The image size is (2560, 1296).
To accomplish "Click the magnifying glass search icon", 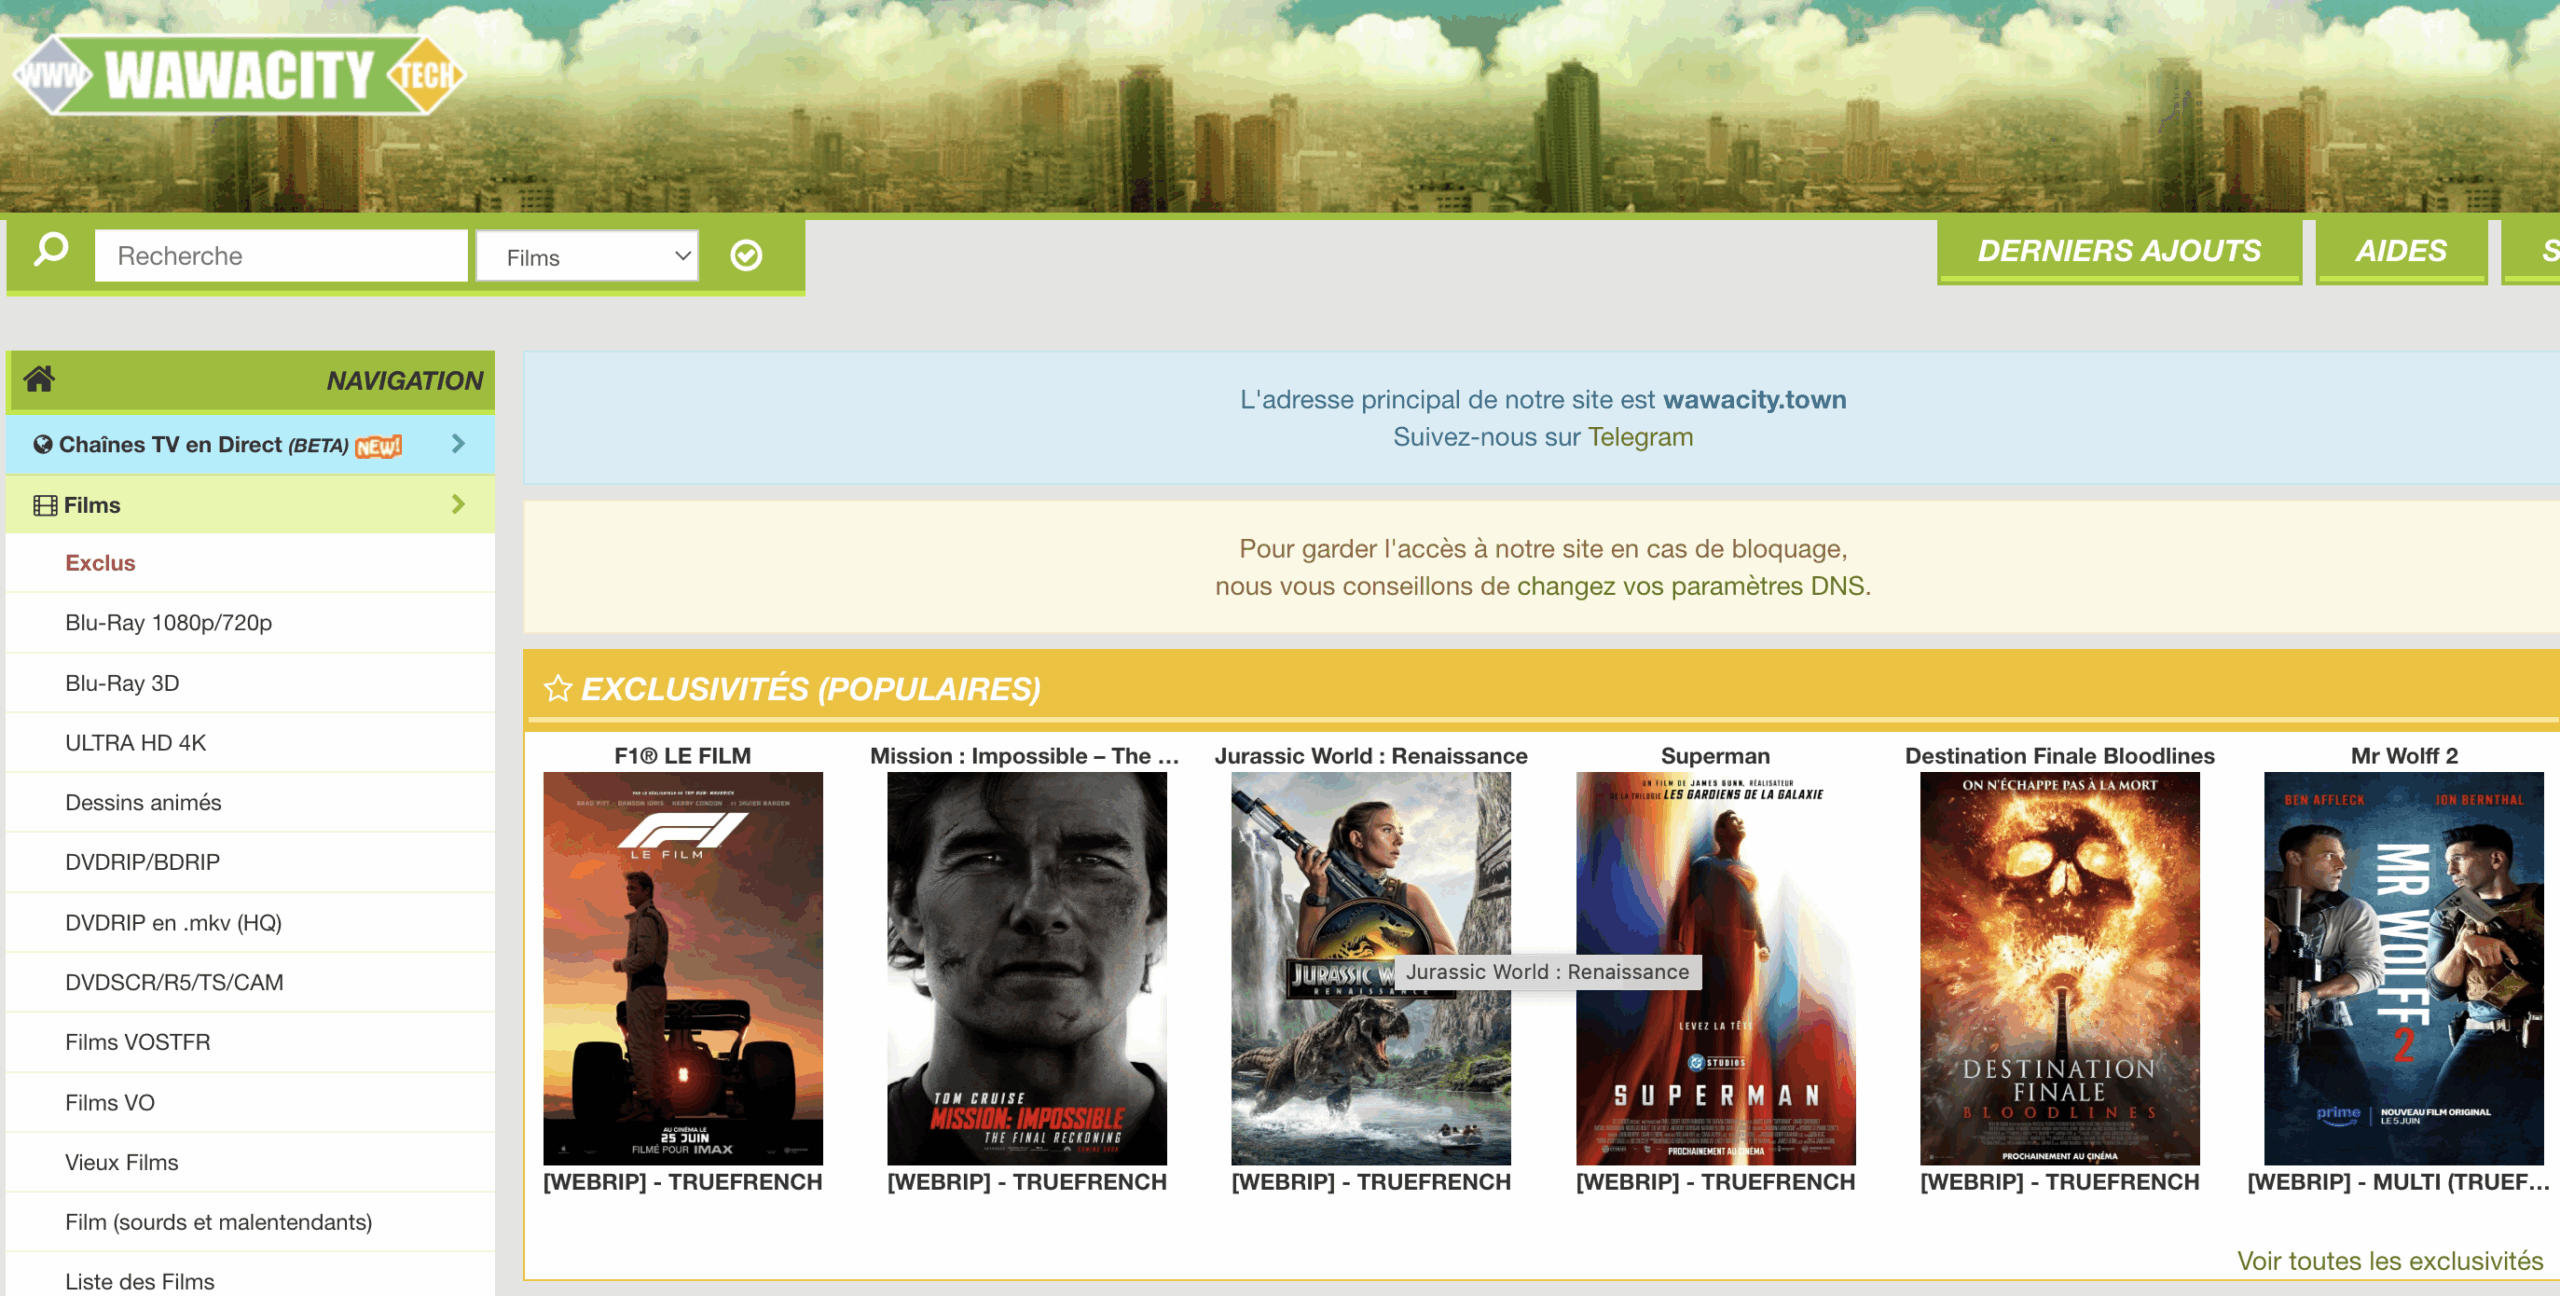I will pos(51,250).
